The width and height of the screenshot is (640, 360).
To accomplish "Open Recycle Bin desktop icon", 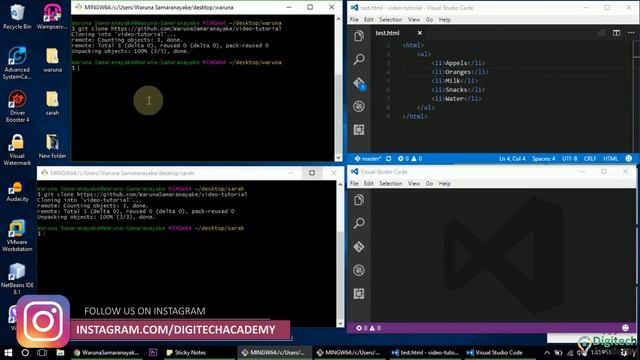I will coord(17,17).
